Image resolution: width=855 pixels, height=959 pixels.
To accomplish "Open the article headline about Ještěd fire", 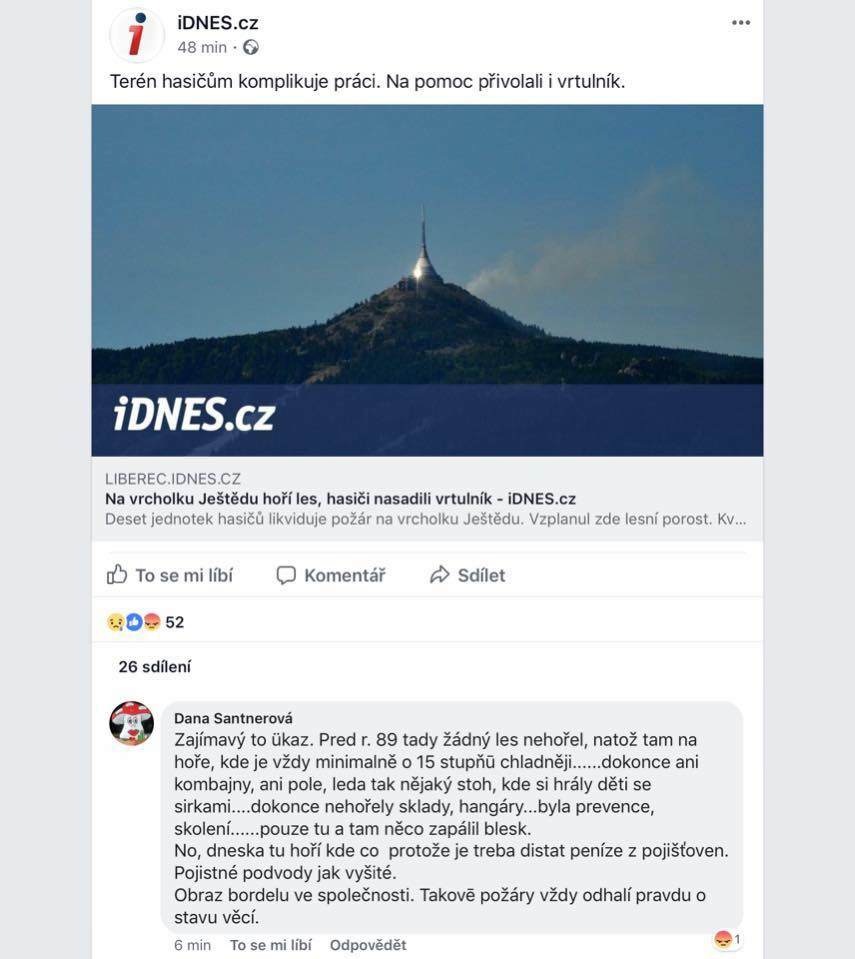I will point(341,498).
